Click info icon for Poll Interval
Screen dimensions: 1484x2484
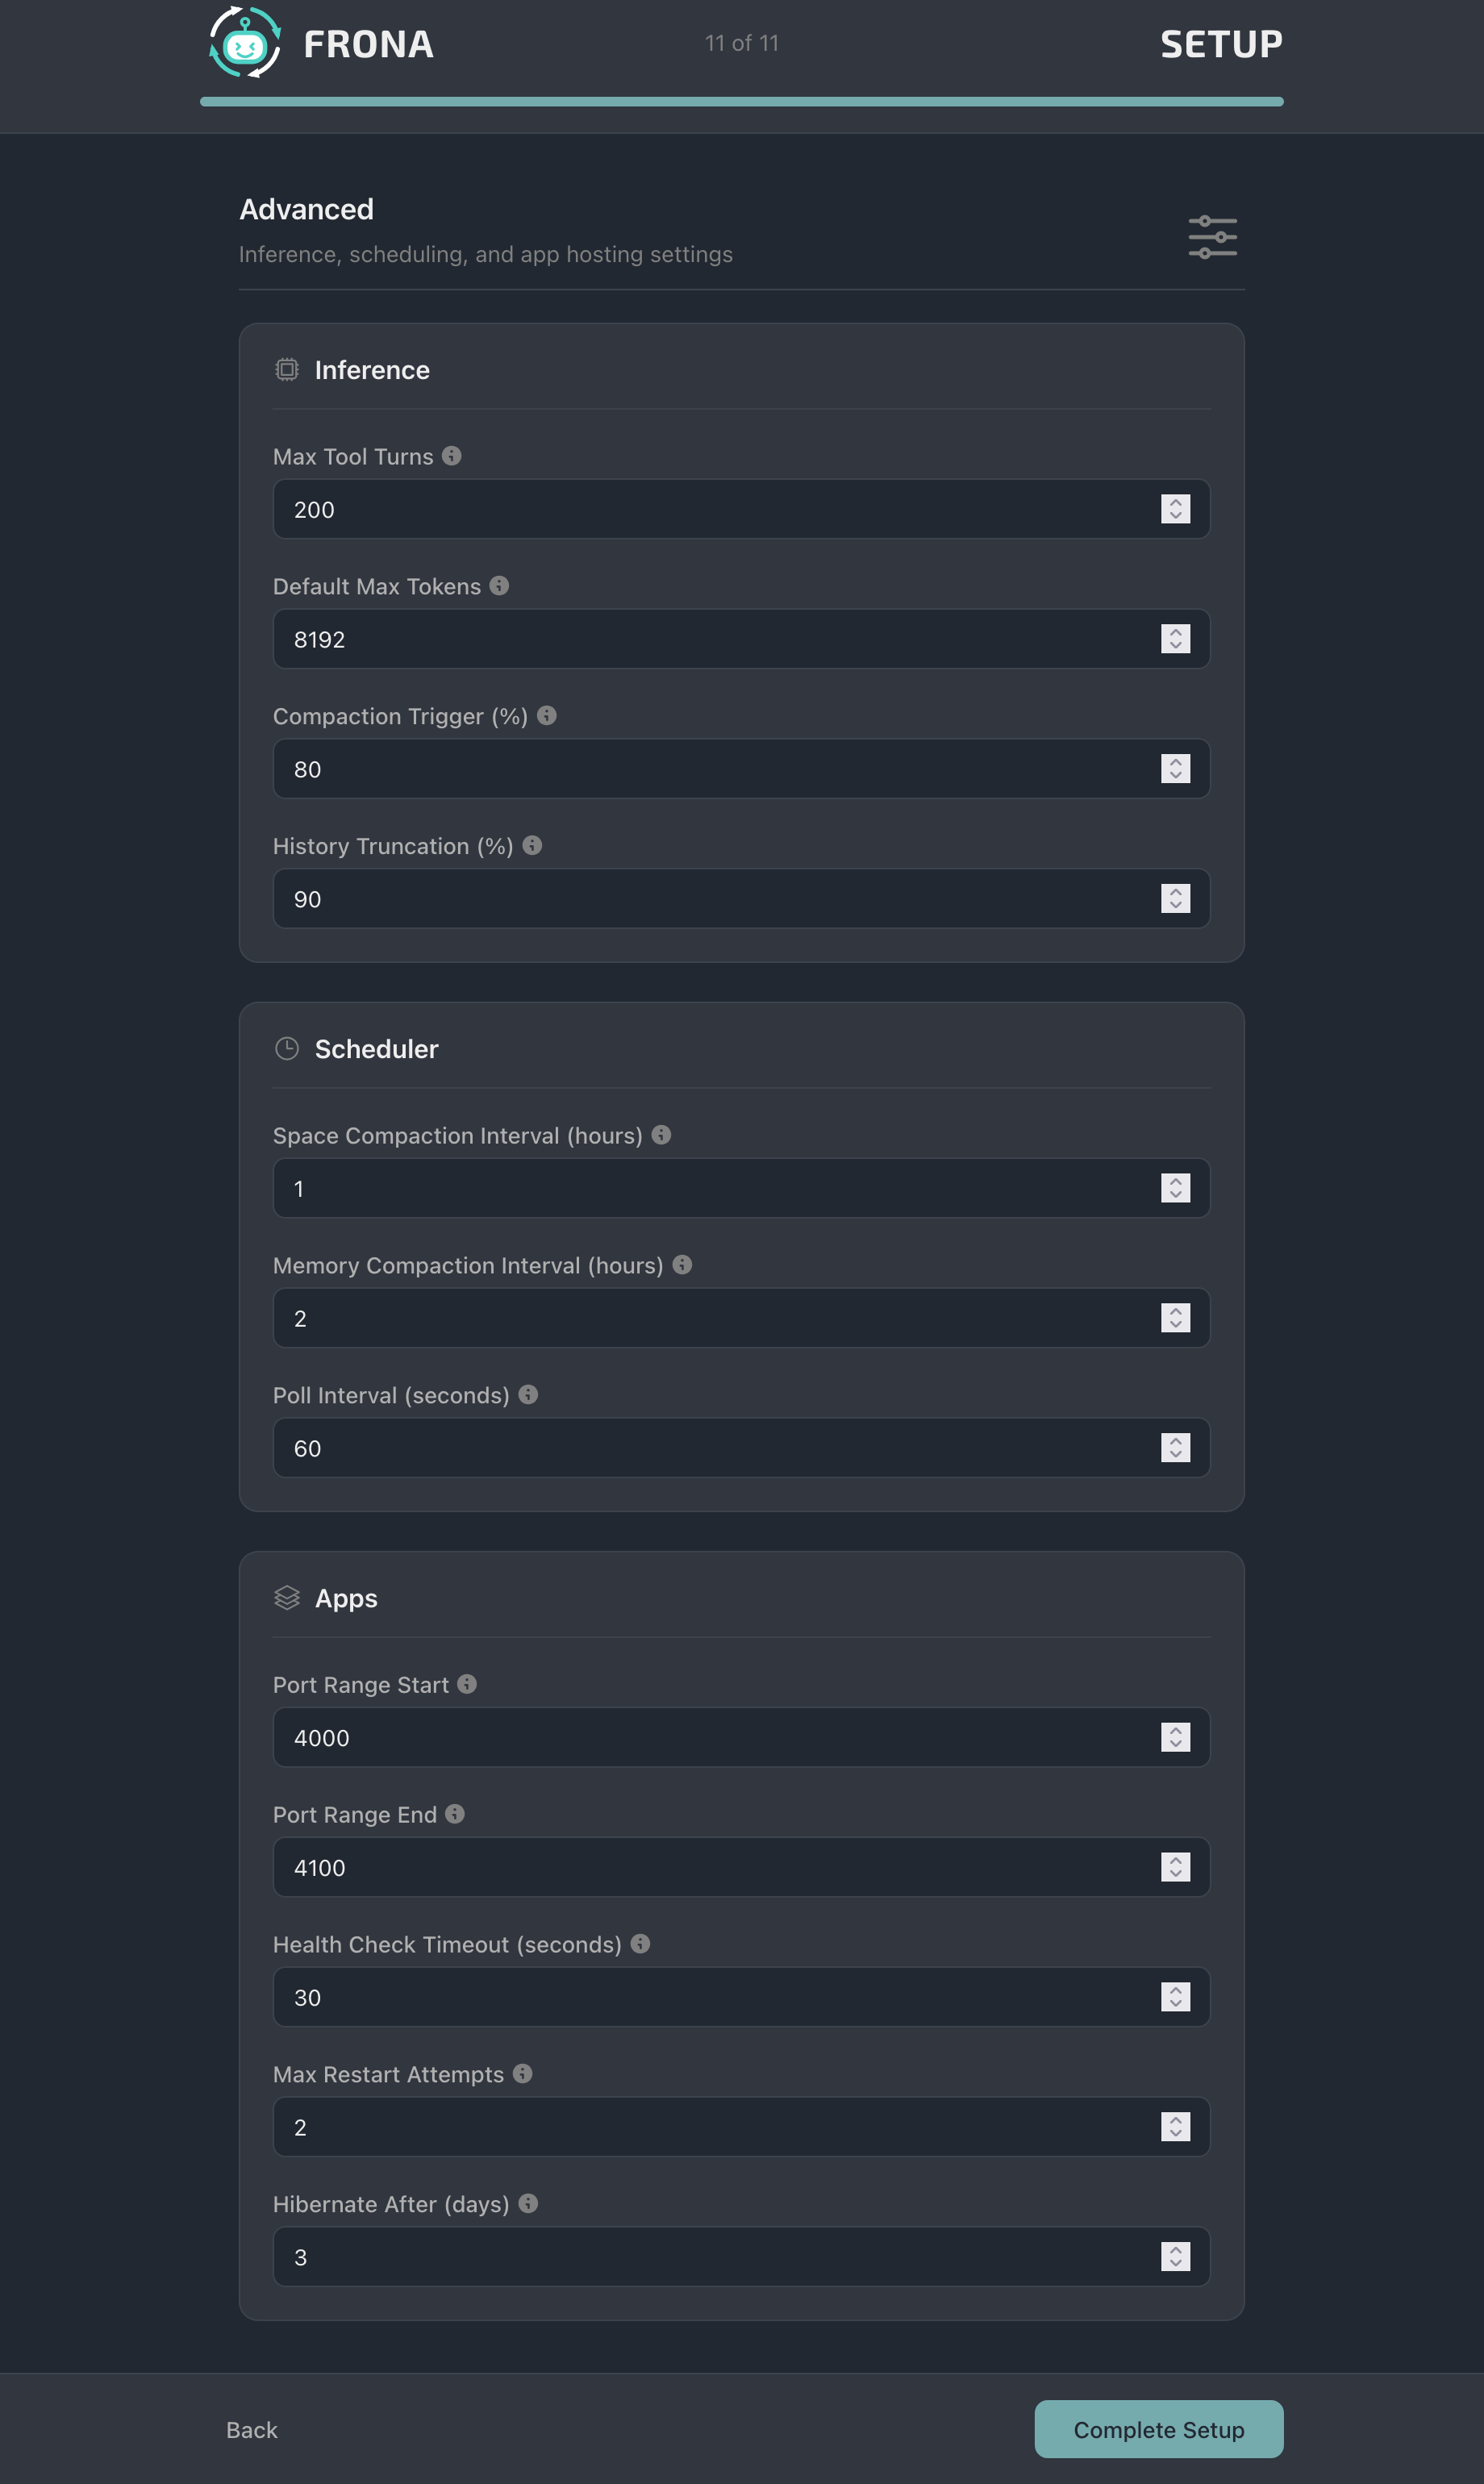pos(528,1395)
